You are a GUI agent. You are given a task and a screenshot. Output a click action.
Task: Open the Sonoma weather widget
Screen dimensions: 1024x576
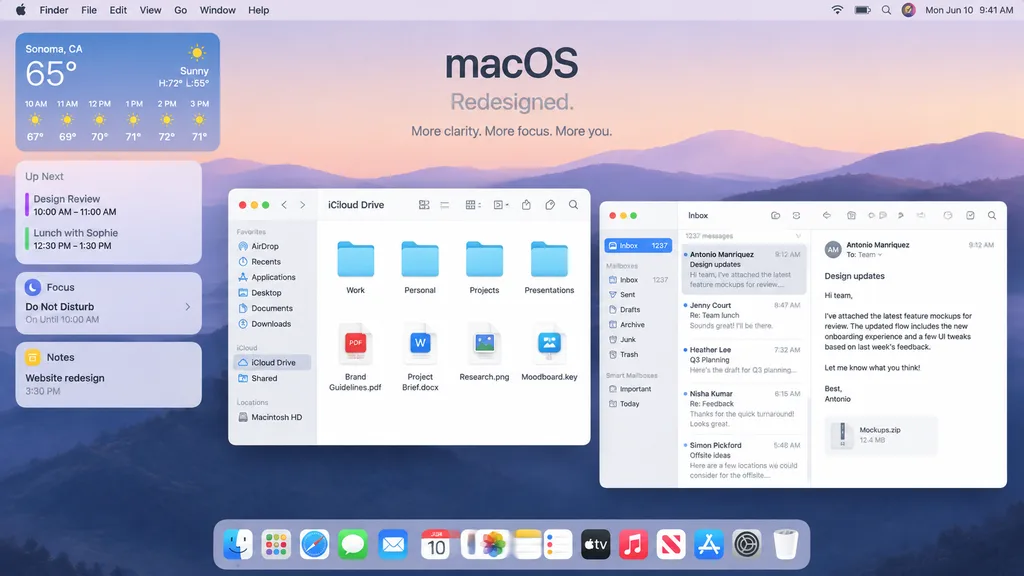[x=118, y=92]
